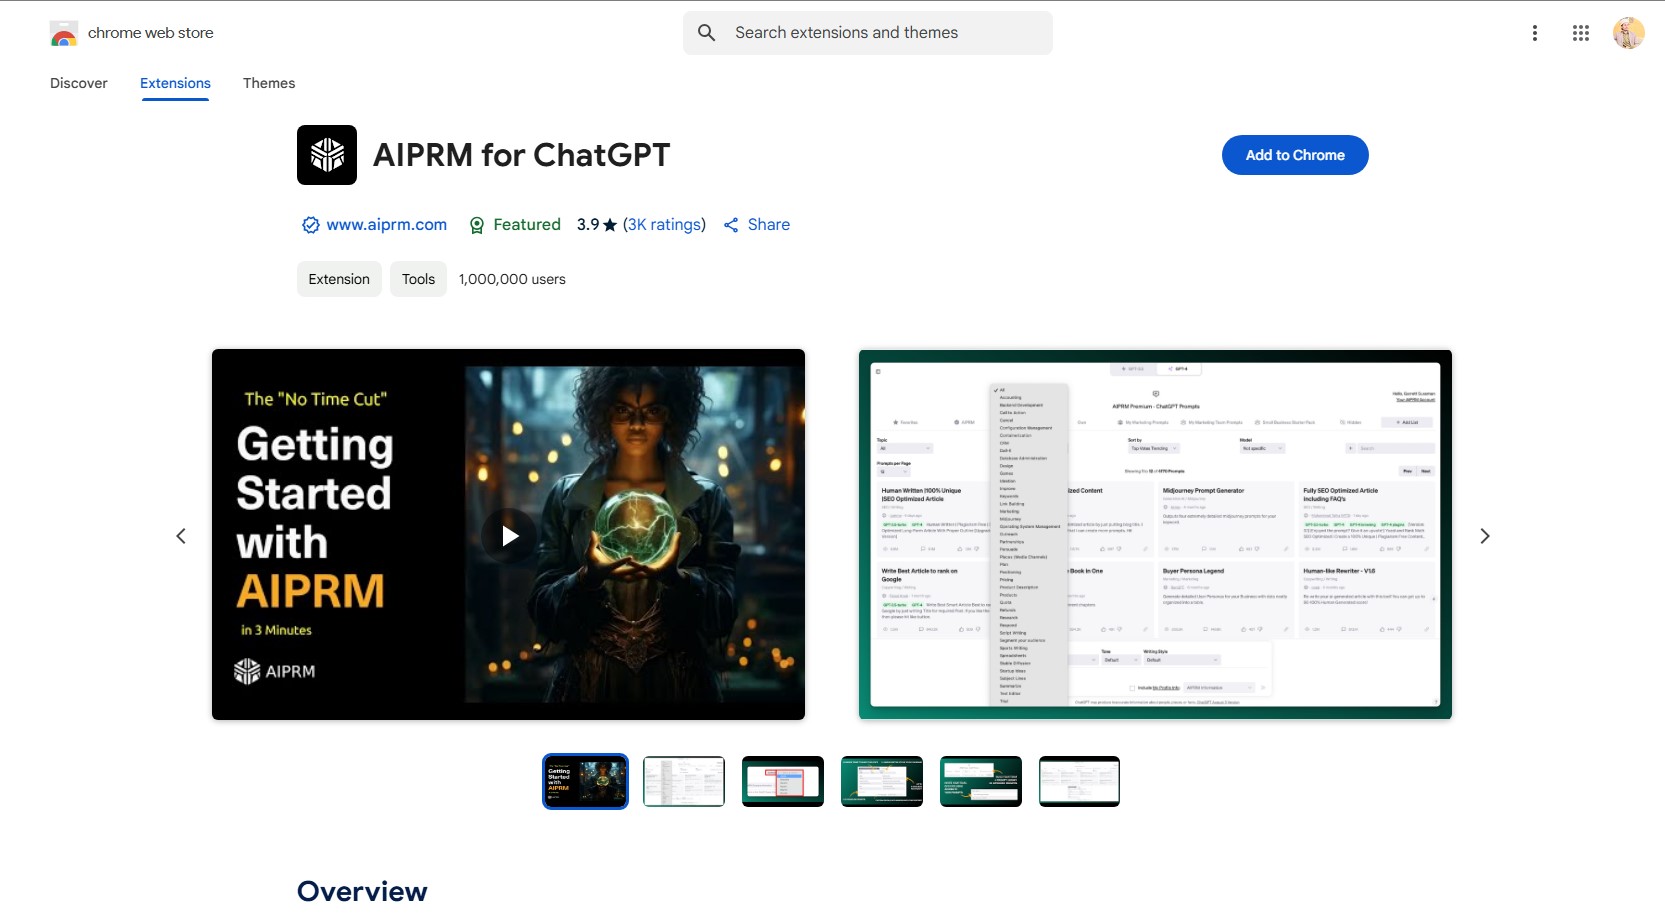Open the www.aiprm.com website link
Screen dimensions: 1665x916
pos(386,225)
